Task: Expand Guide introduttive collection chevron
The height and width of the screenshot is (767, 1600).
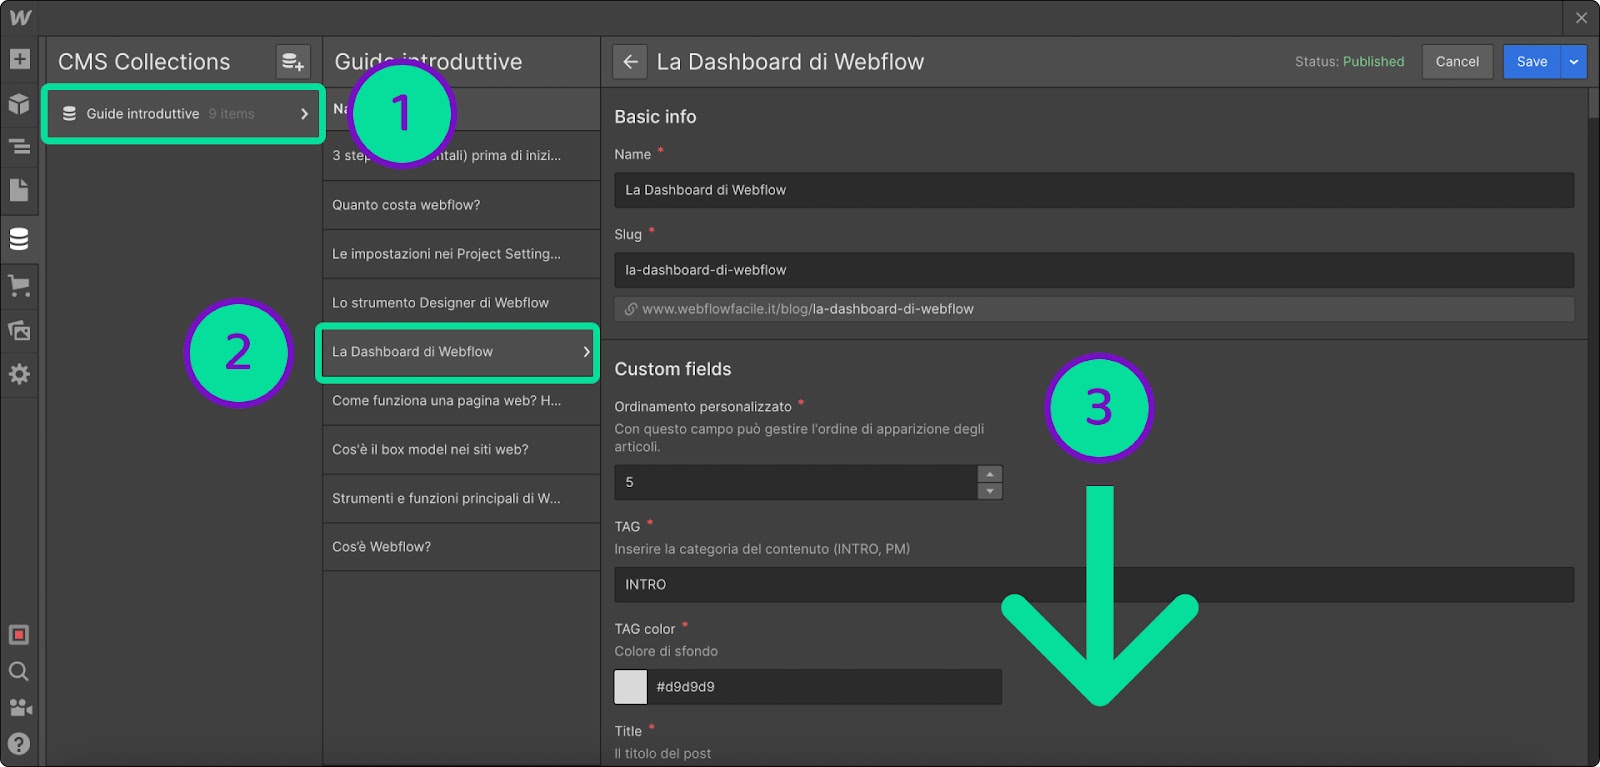Action: (x=305, y=114)
